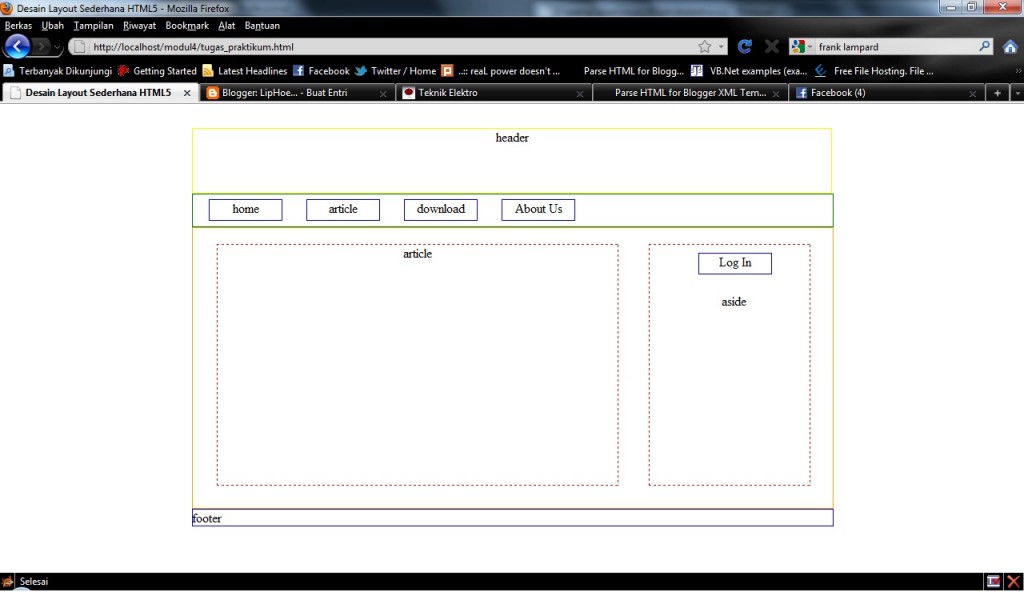Click the About Us navigation button

(537, 209)
